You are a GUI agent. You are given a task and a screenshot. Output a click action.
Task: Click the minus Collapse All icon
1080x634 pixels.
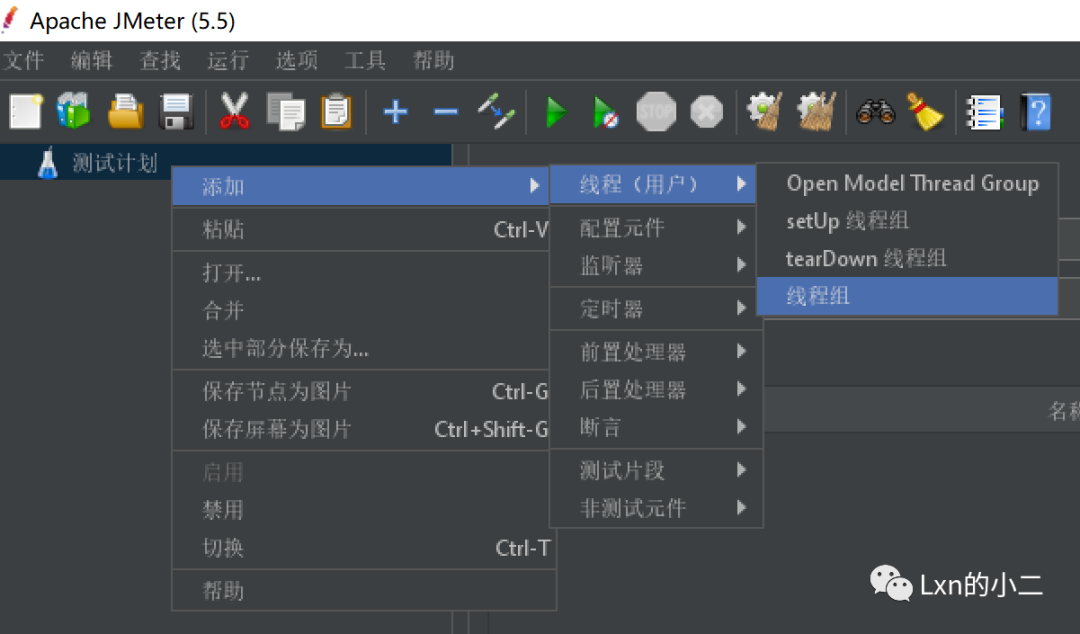[446, 111]
